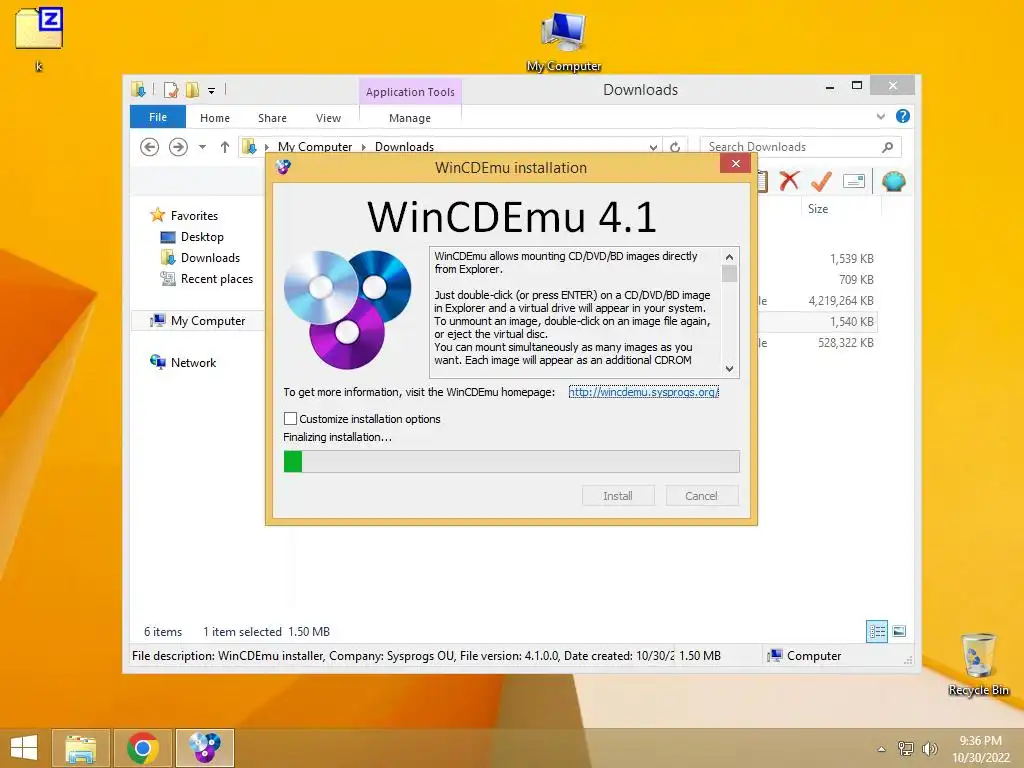Open the Recycle Bin on the desktop

pos(978,664)
